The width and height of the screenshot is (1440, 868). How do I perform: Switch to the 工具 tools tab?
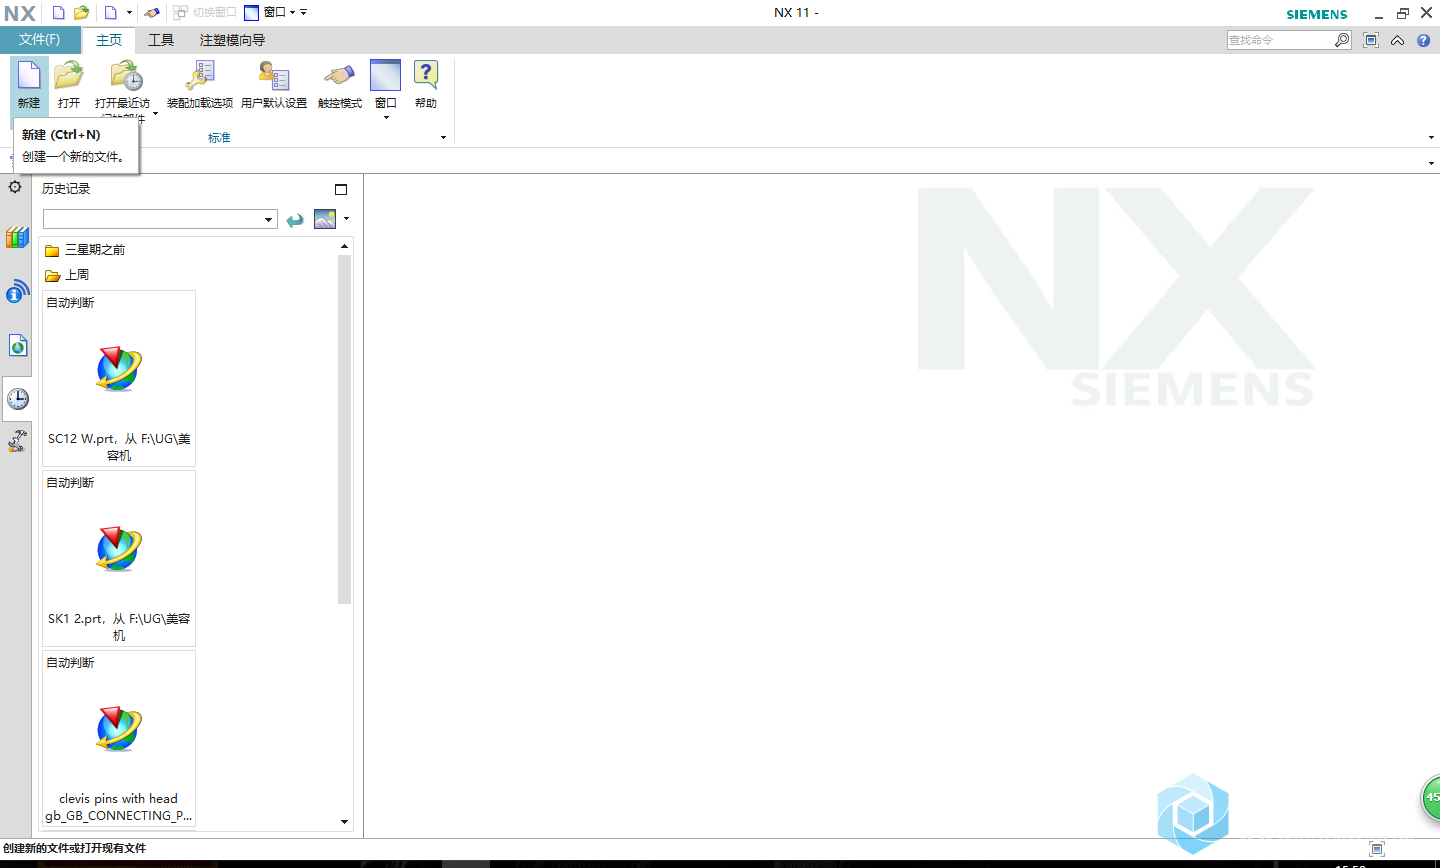coord(161,40)
